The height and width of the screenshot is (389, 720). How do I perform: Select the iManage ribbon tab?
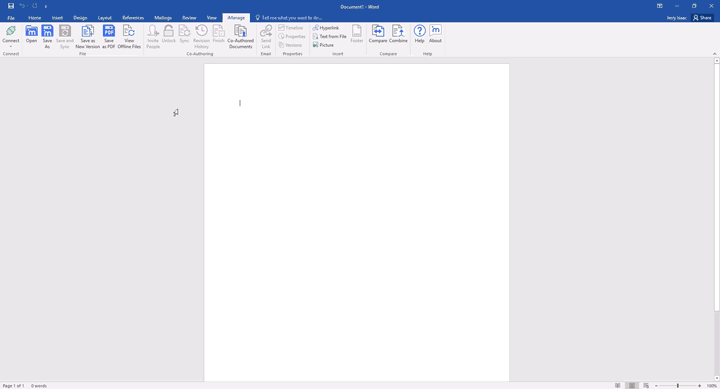click(x=236, y=18)
